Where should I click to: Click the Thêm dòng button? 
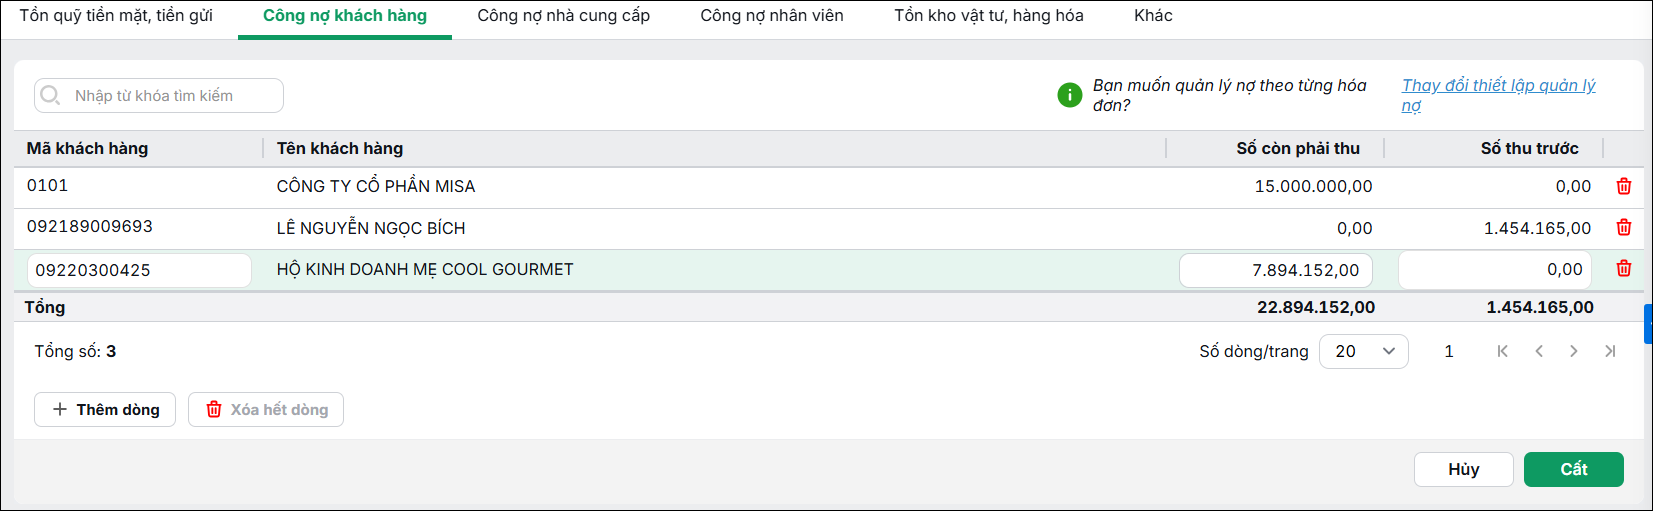105,409
